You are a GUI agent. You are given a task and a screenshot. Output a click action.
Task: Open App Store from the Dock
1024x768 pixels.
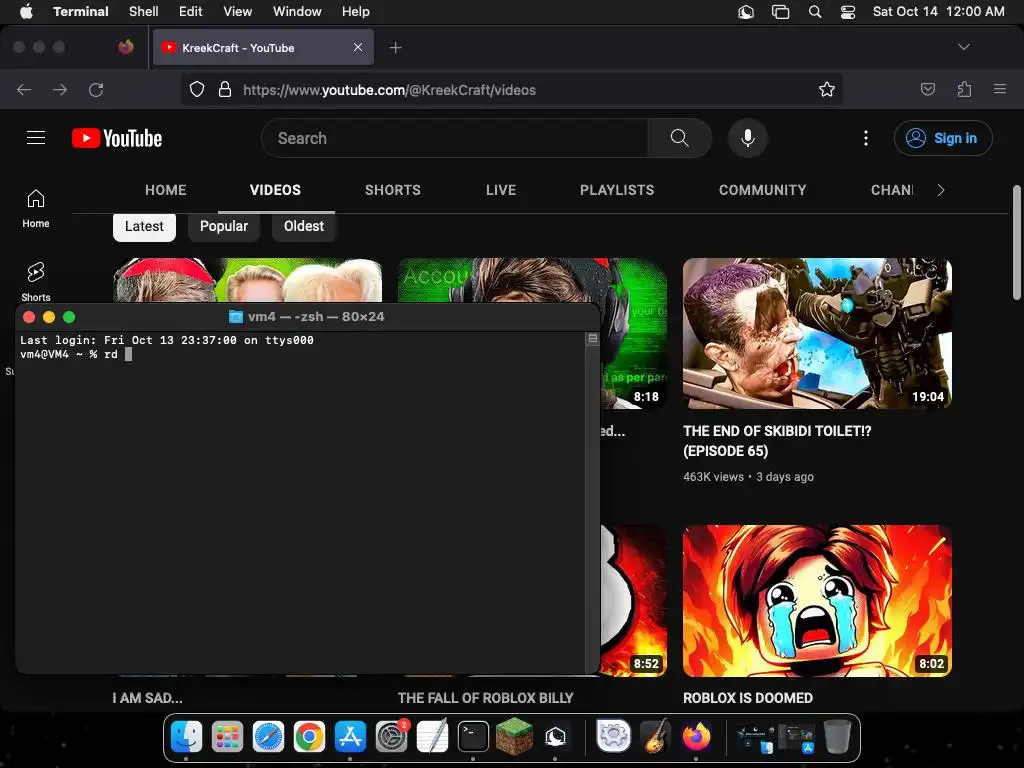pyautogui.click(x=350, y=737)
